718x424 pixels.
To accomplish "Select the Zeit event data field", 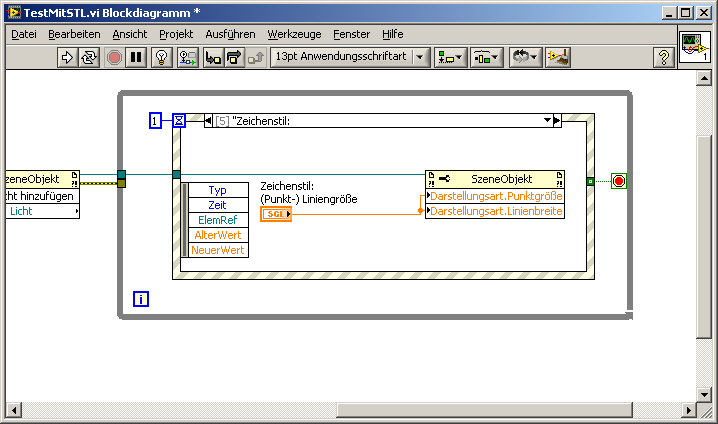I will [218, 205].
